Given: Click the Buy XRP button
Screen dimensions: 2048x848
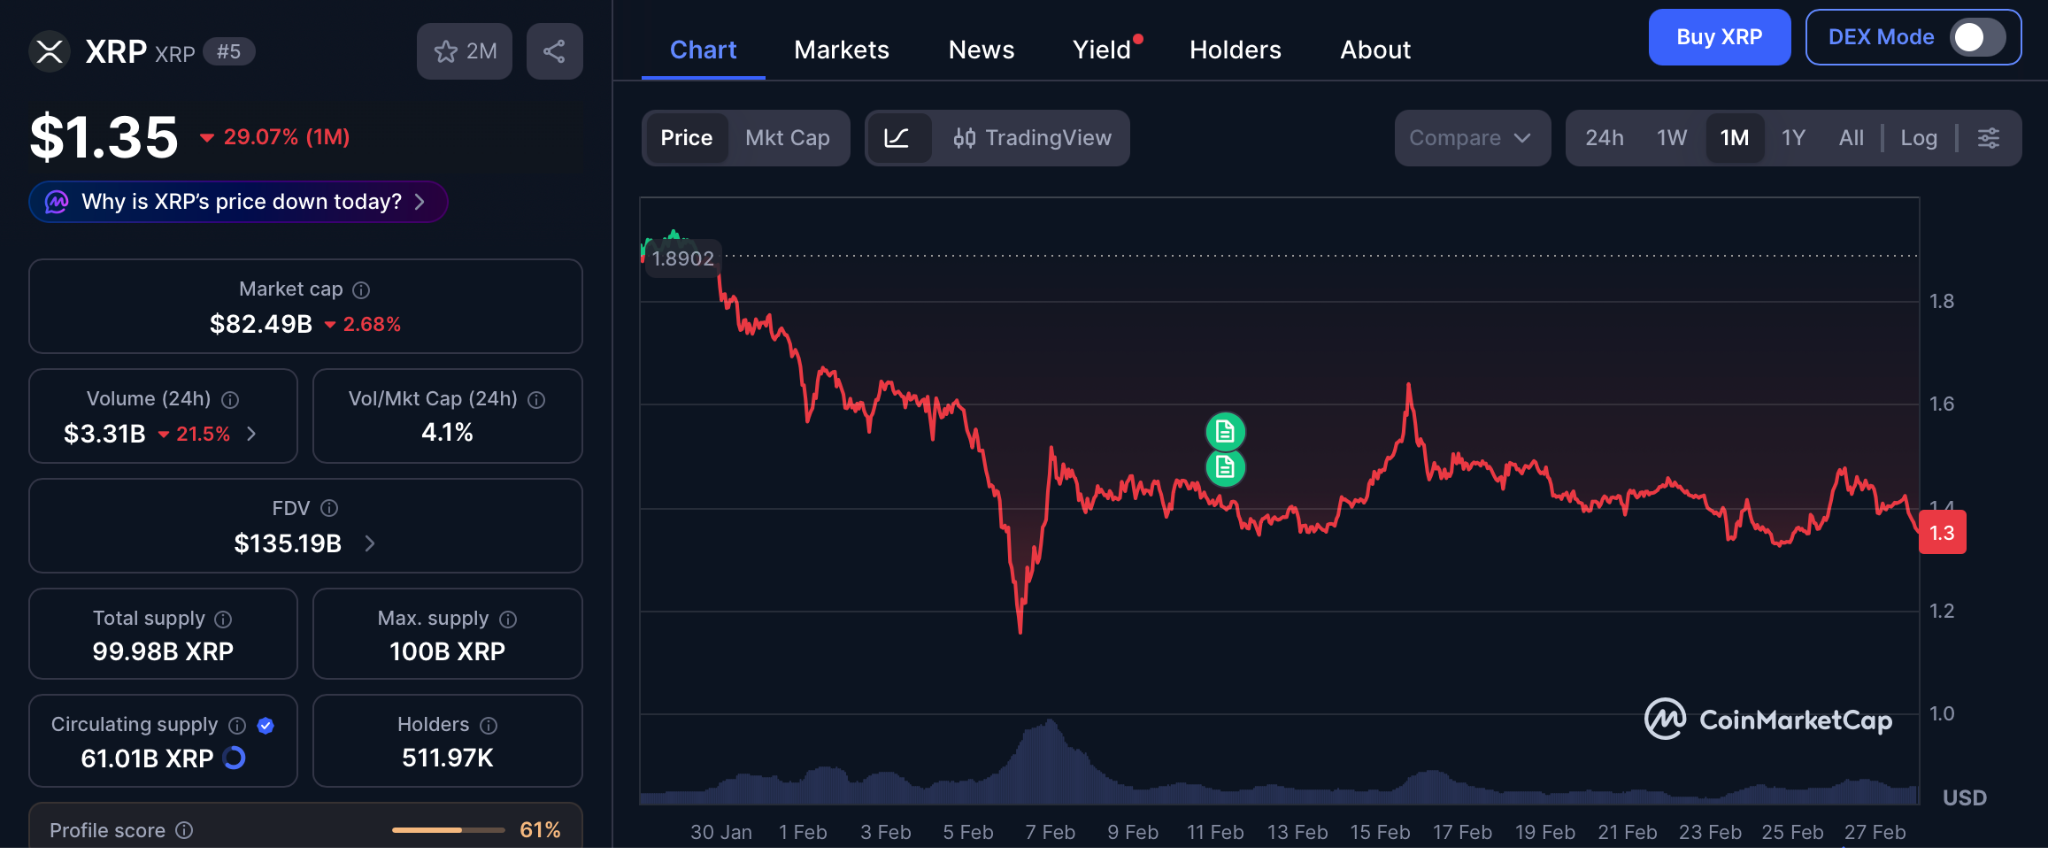Looking at the screenshot, I should 1718,37.
